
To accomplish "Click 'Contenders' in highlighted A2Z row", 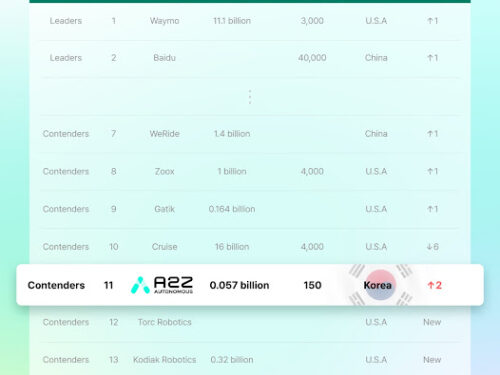I will coord(56,285).
